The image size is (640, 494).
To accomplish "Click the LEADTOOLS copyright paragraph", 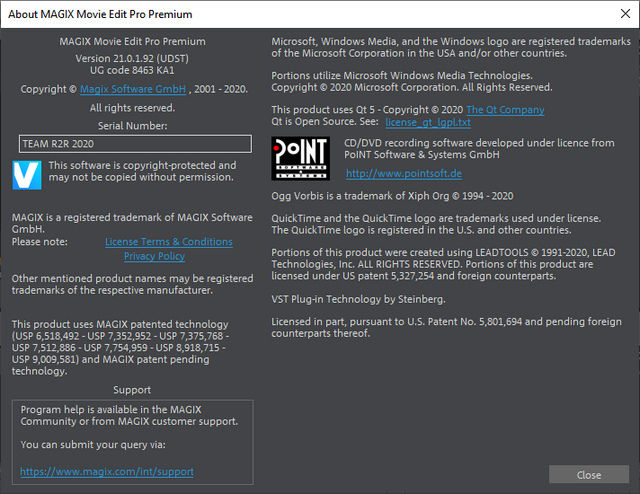I will point(443,264).
